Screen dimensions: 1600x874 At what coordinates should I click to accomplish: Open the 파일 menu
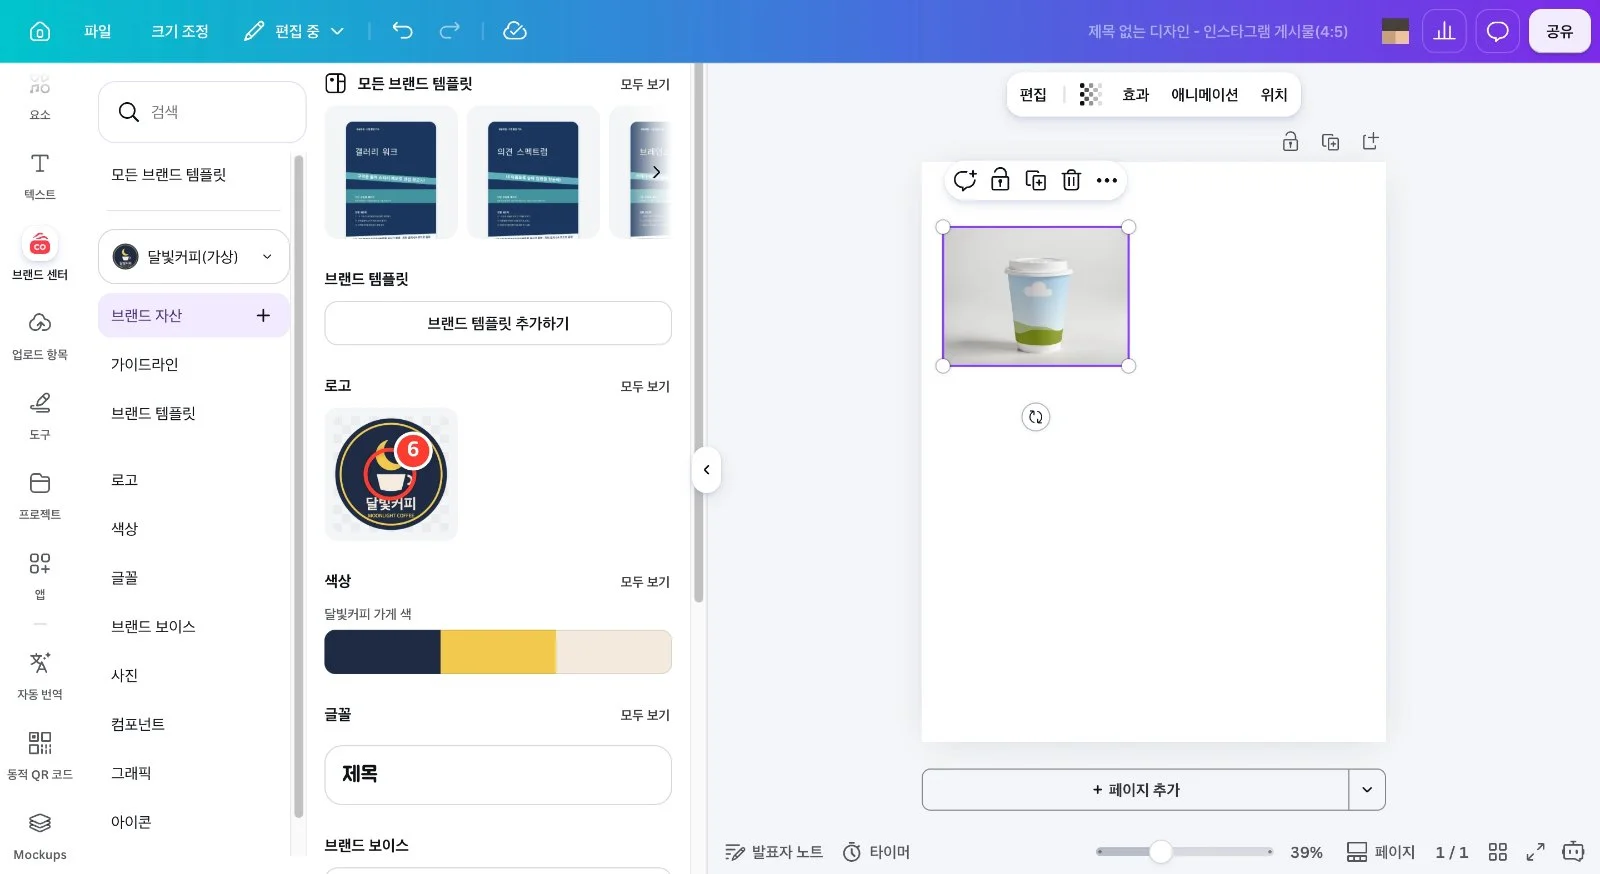coord(98,31)
